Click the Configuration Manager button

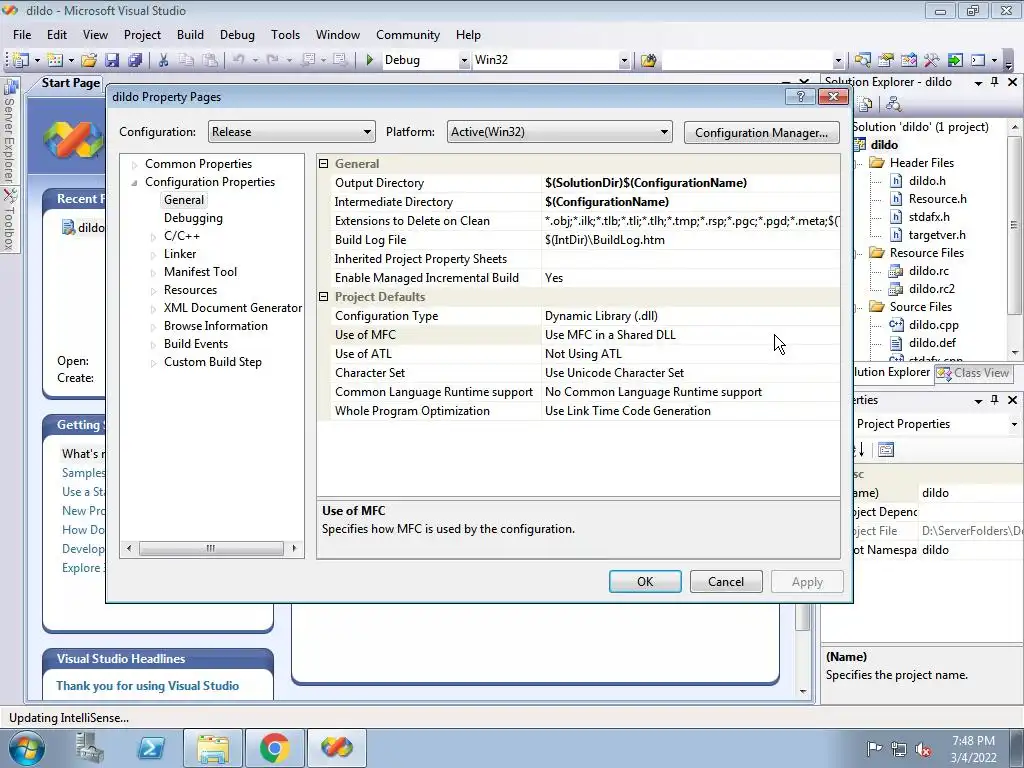pos(761,133)
